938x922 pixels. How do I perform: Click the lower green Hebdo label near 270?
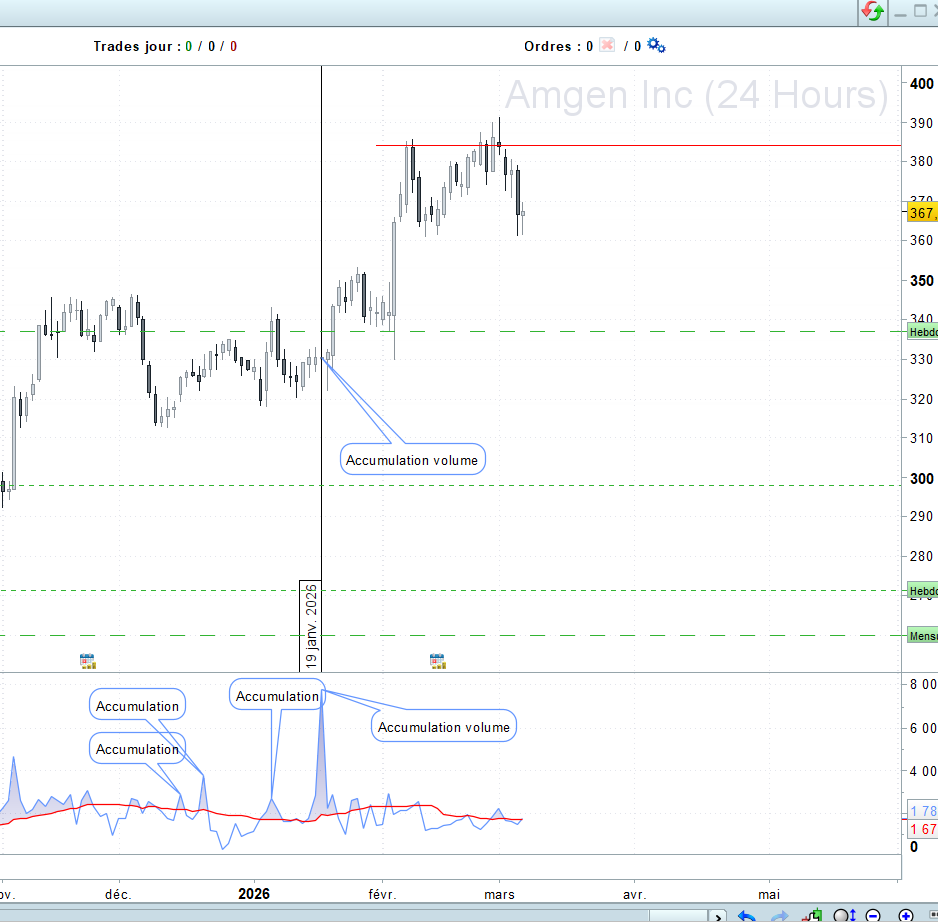(x=922, y=591)
